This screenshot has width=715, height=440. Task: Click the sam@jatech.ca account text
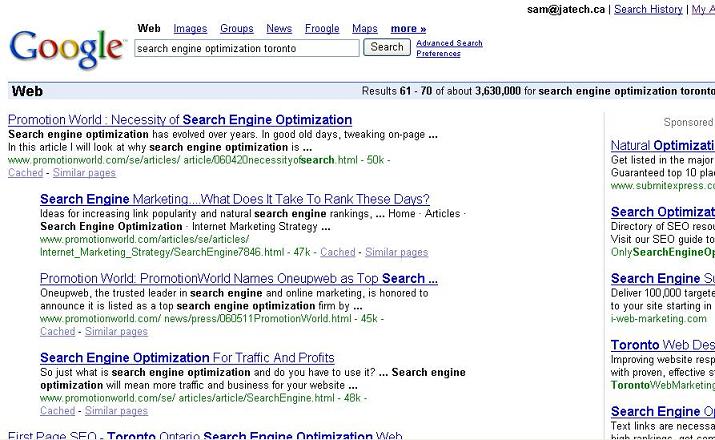tap(566, 9)
